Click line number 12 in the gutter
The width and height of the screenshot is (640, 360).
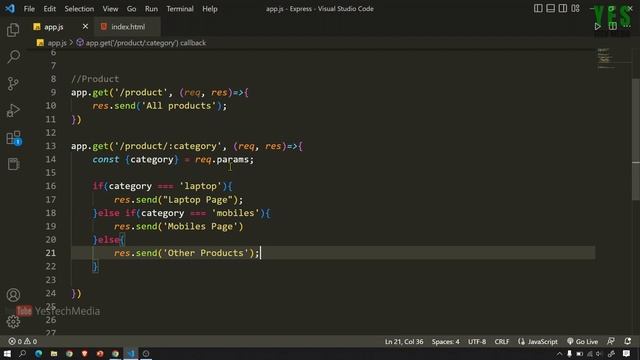(x=51, y=133)
